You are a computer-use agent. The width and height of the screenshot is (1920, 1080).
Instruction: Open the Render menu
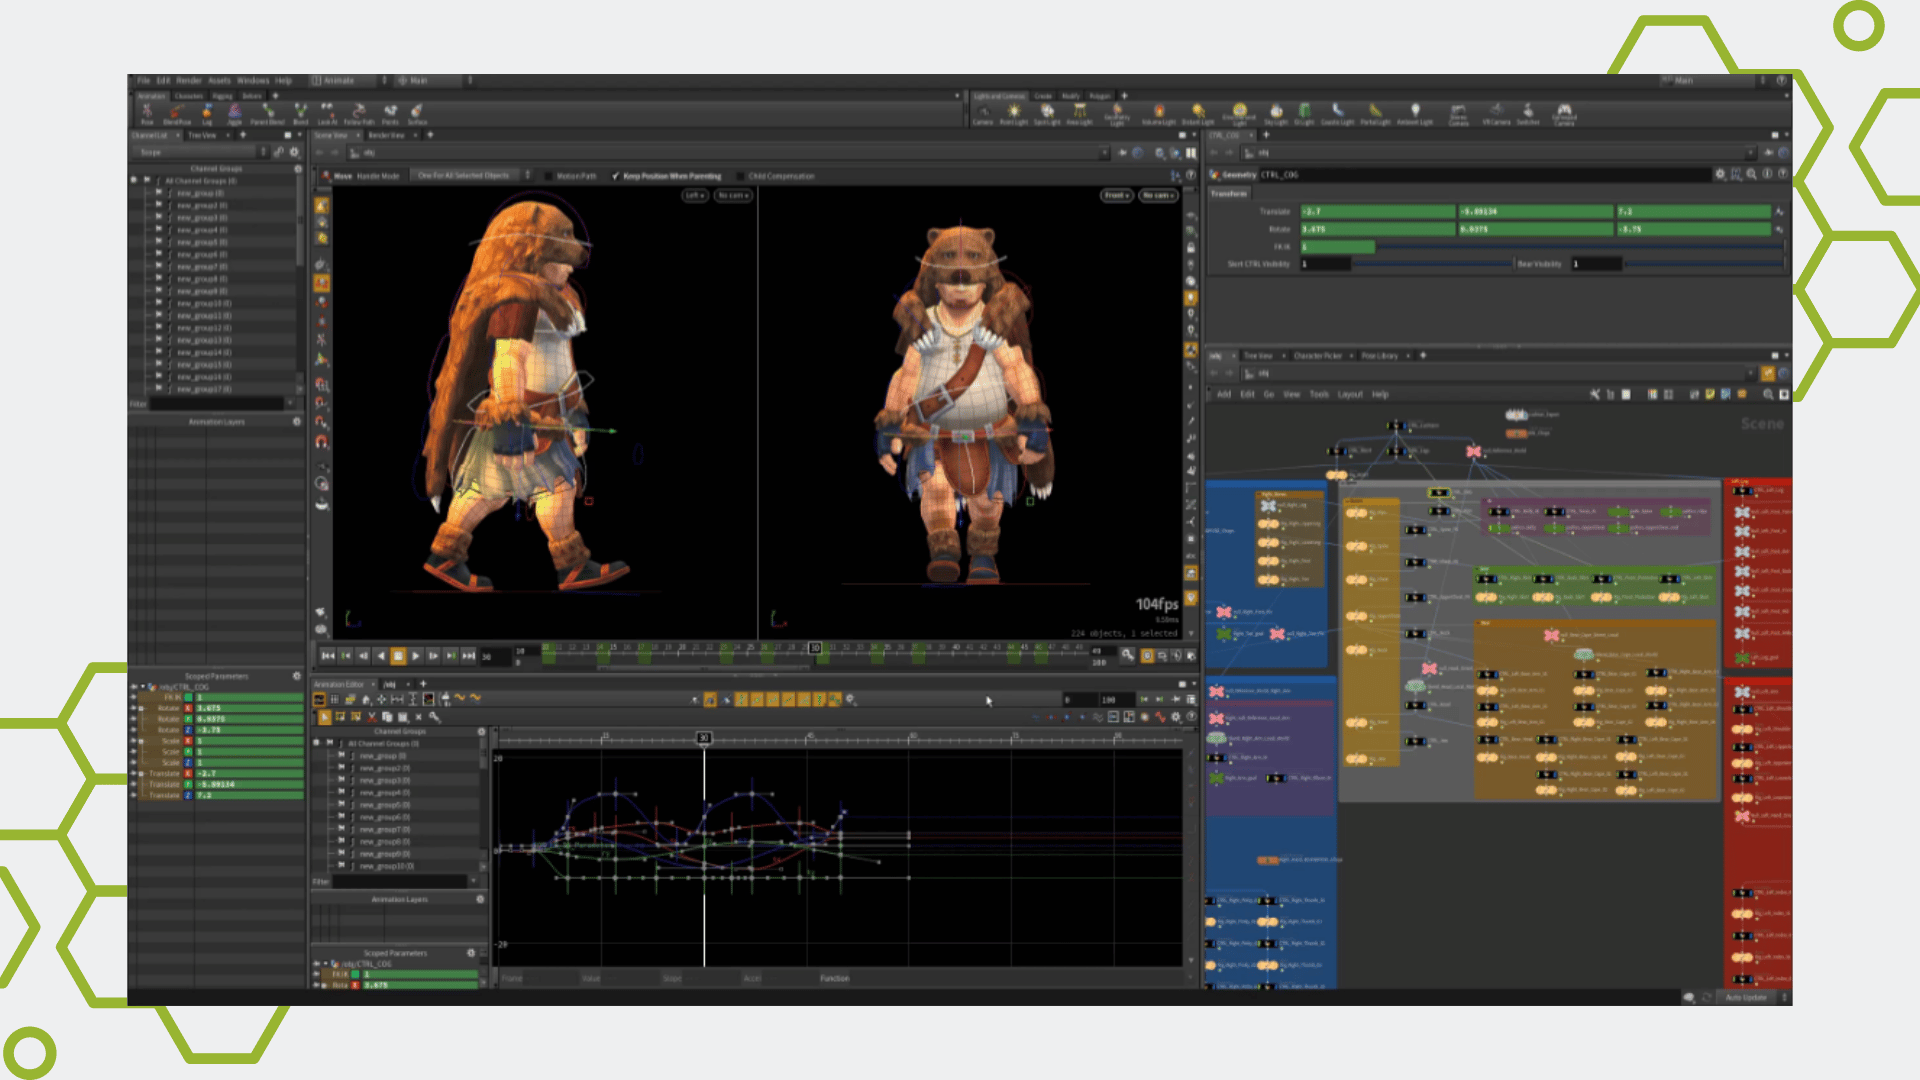189,80
